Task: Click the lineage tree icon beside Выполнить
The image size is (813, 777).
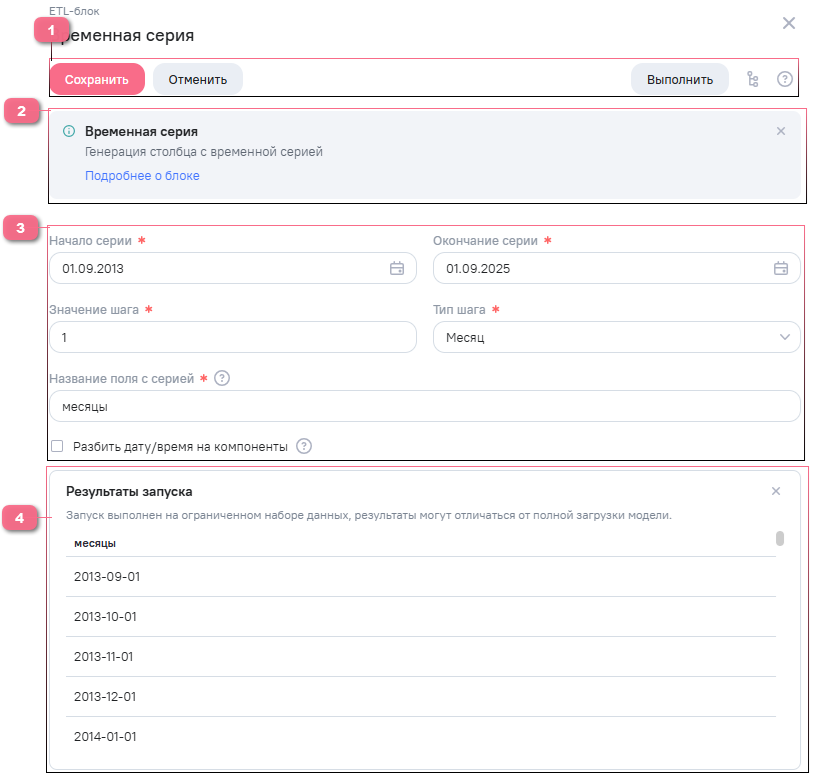Action: coord(753,80)
